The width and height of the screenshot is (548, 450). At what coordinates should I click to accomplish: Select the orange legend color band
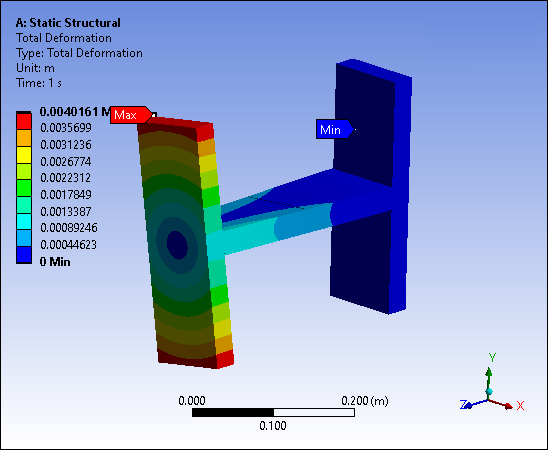point(24,138)
